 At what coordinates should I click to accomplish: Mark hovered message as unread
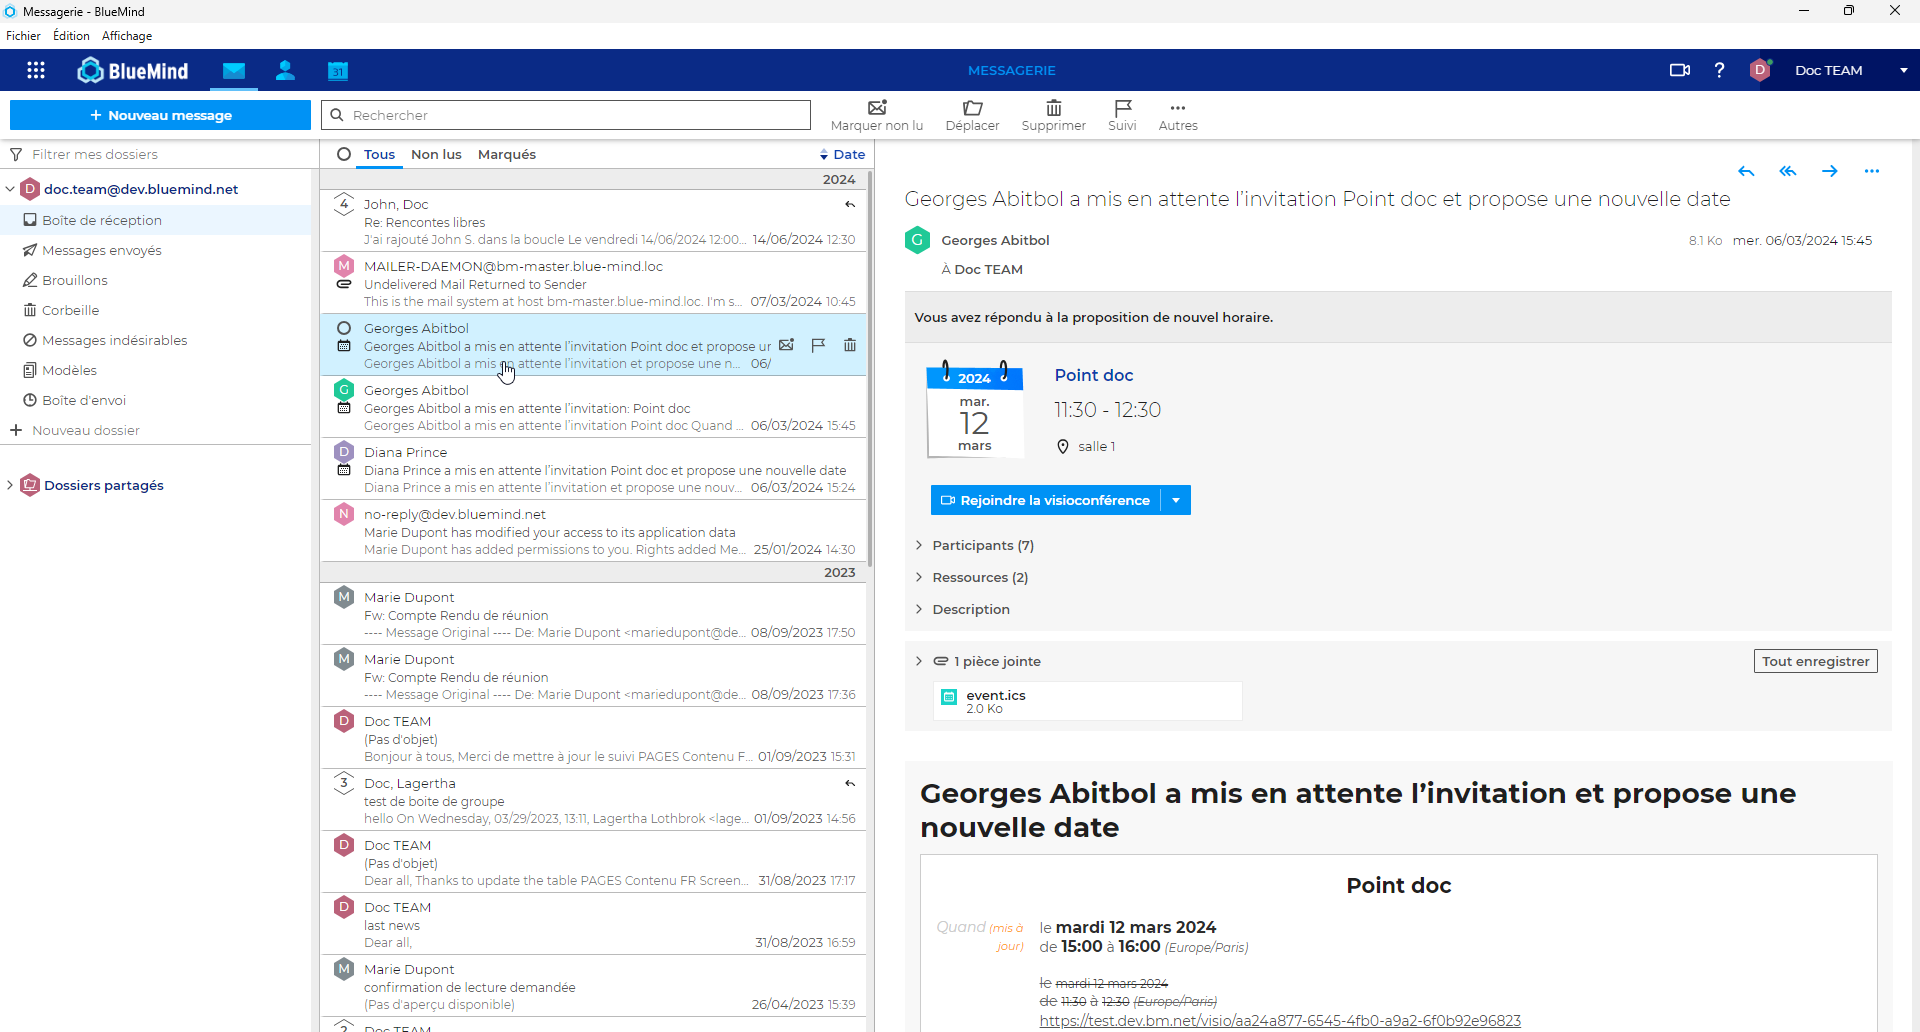[x=787, y=345]
